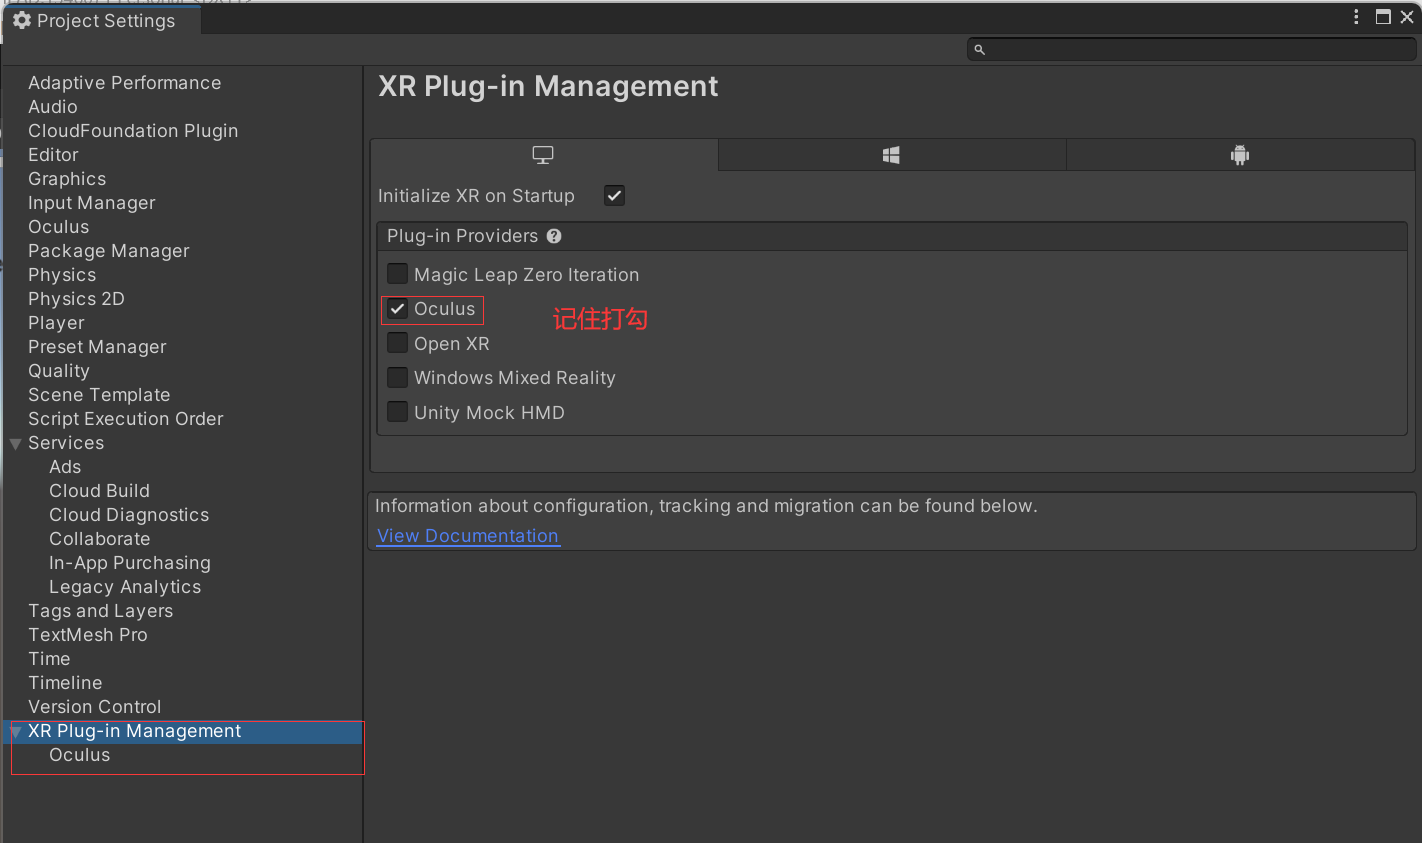This screenshot has height=843, width=1422.
Task: Open Scene Template settings
Action: point(99,395)
